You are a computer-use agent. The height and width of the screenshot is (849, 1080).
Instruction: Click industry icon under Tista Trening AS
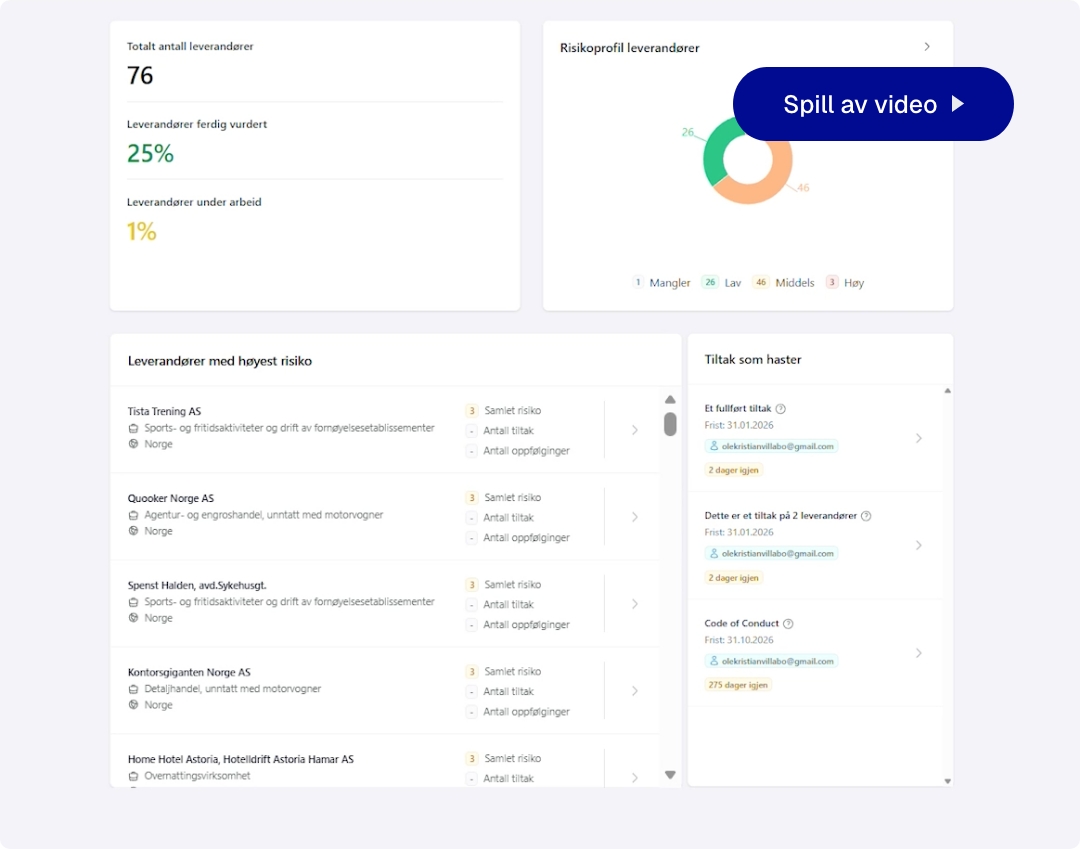click(x=133, y=428)
